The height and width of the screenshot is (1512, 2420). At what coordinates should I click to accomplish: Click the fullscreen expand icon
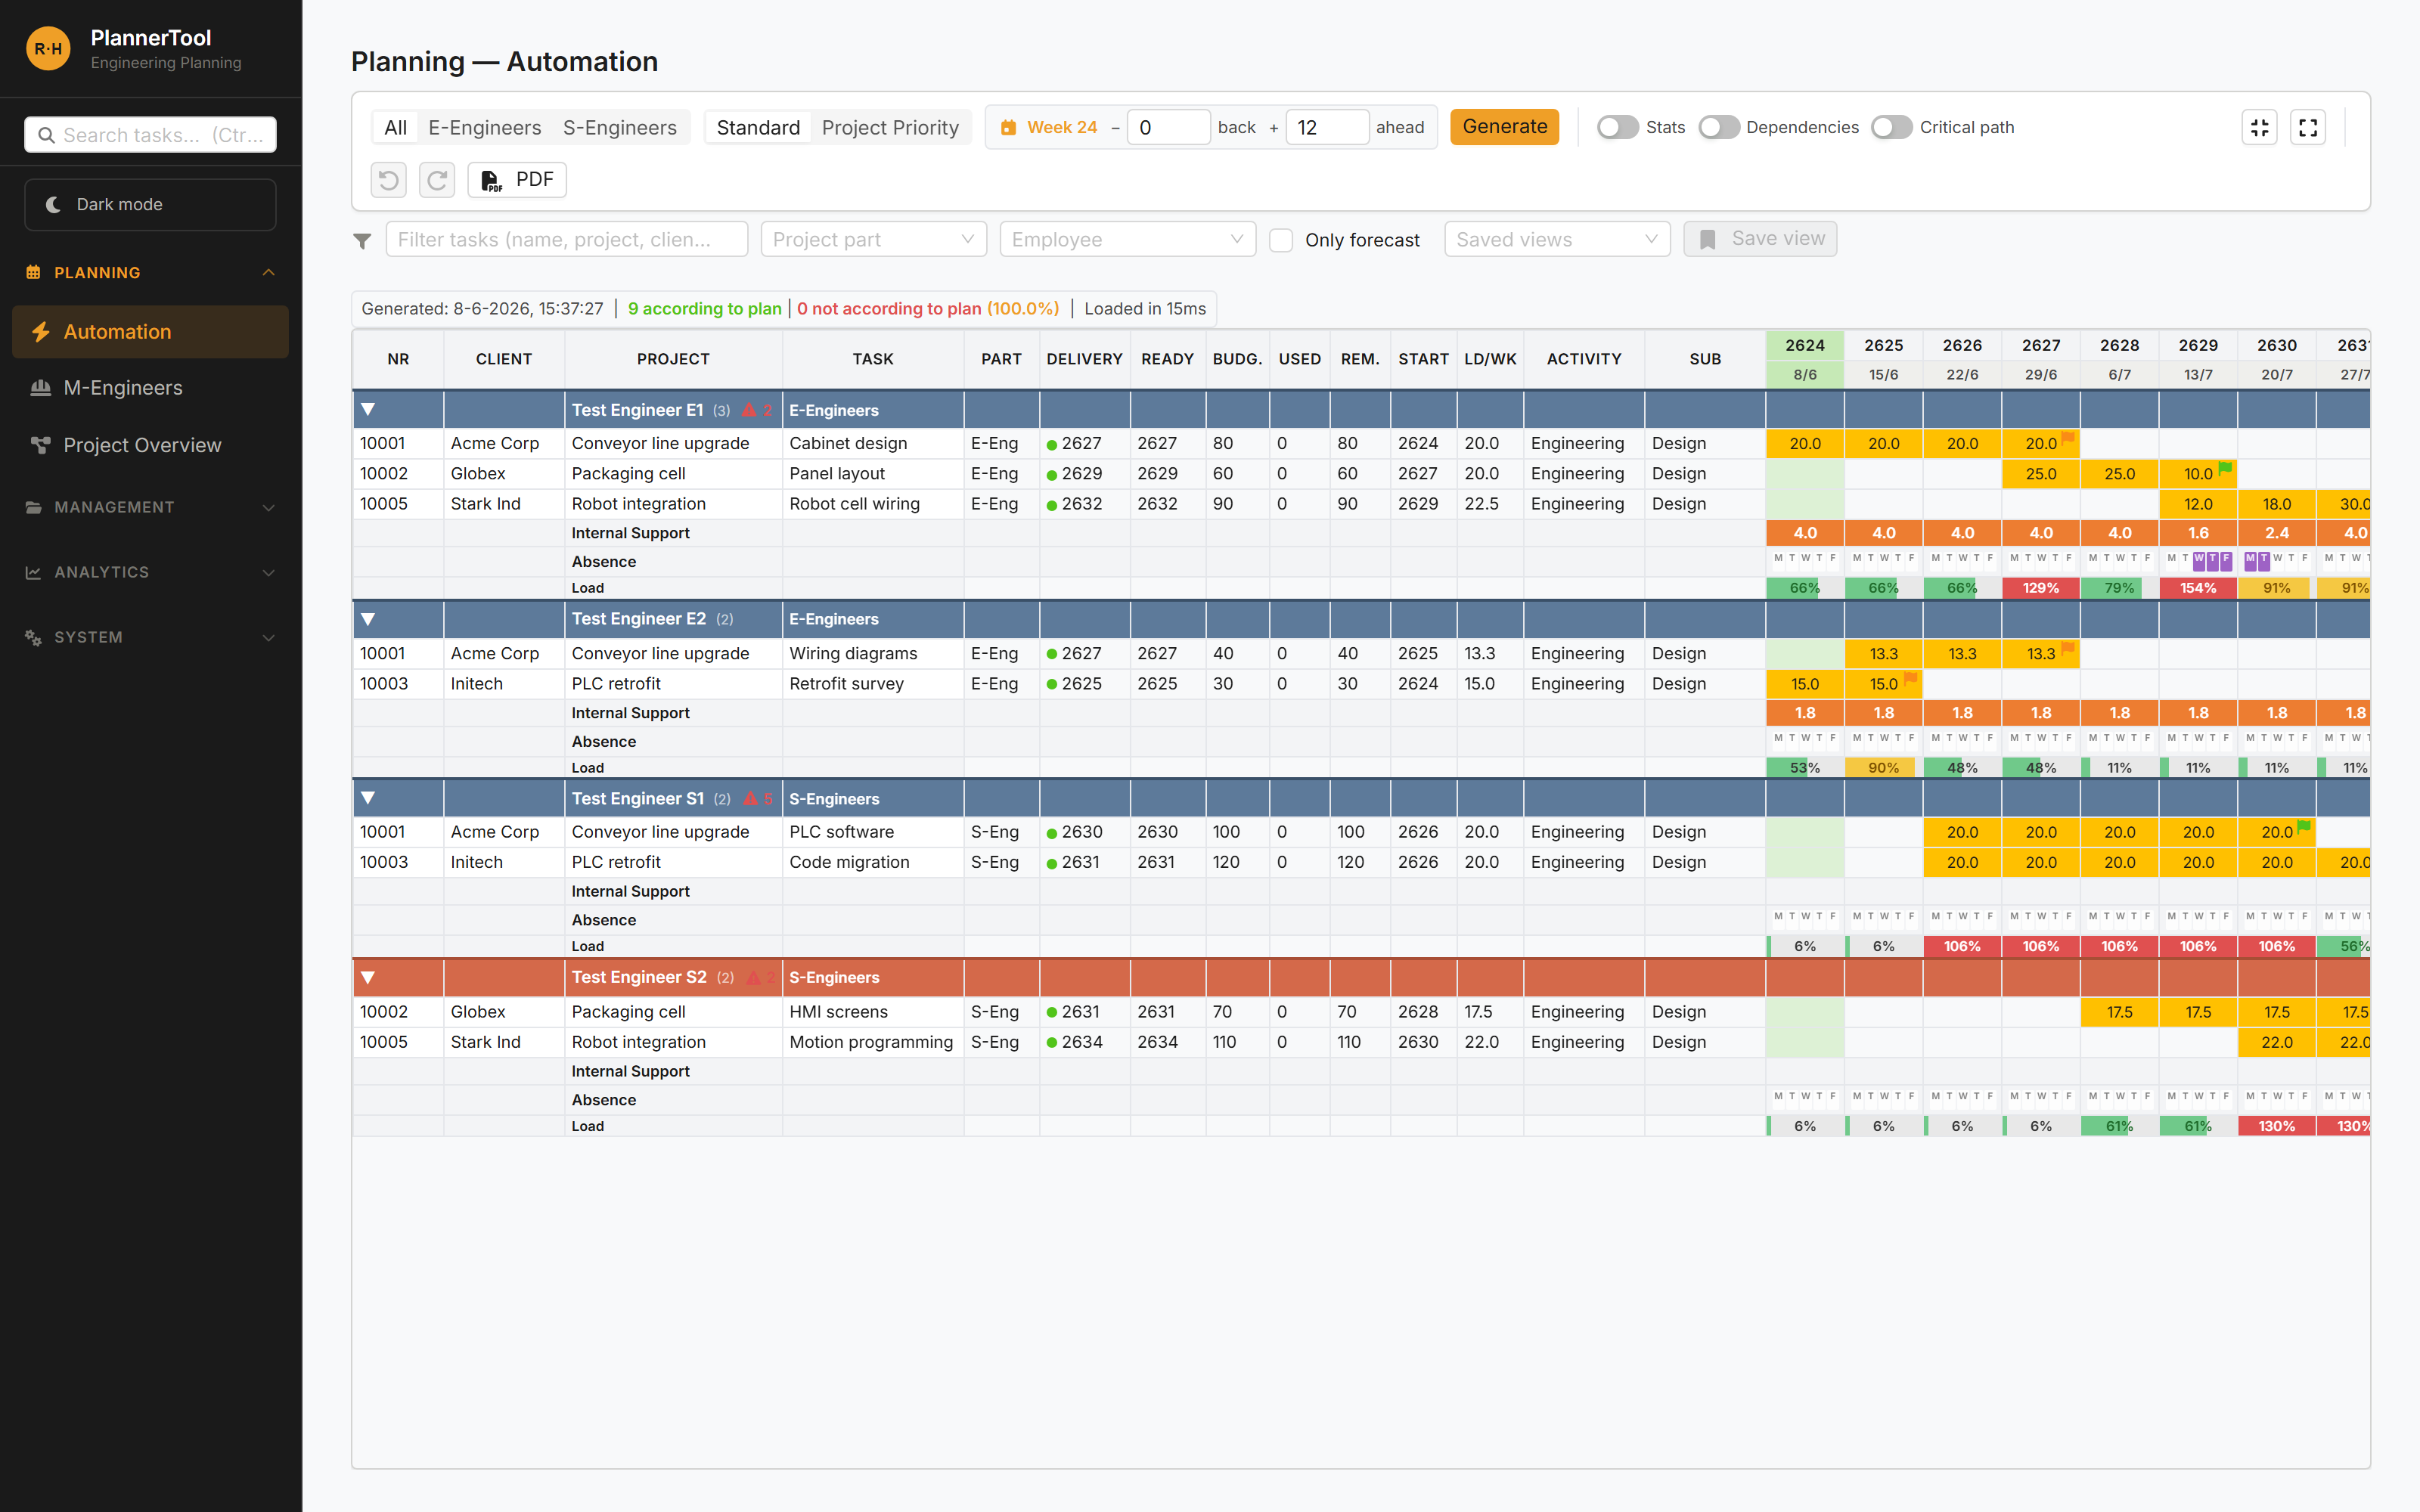2308,127
